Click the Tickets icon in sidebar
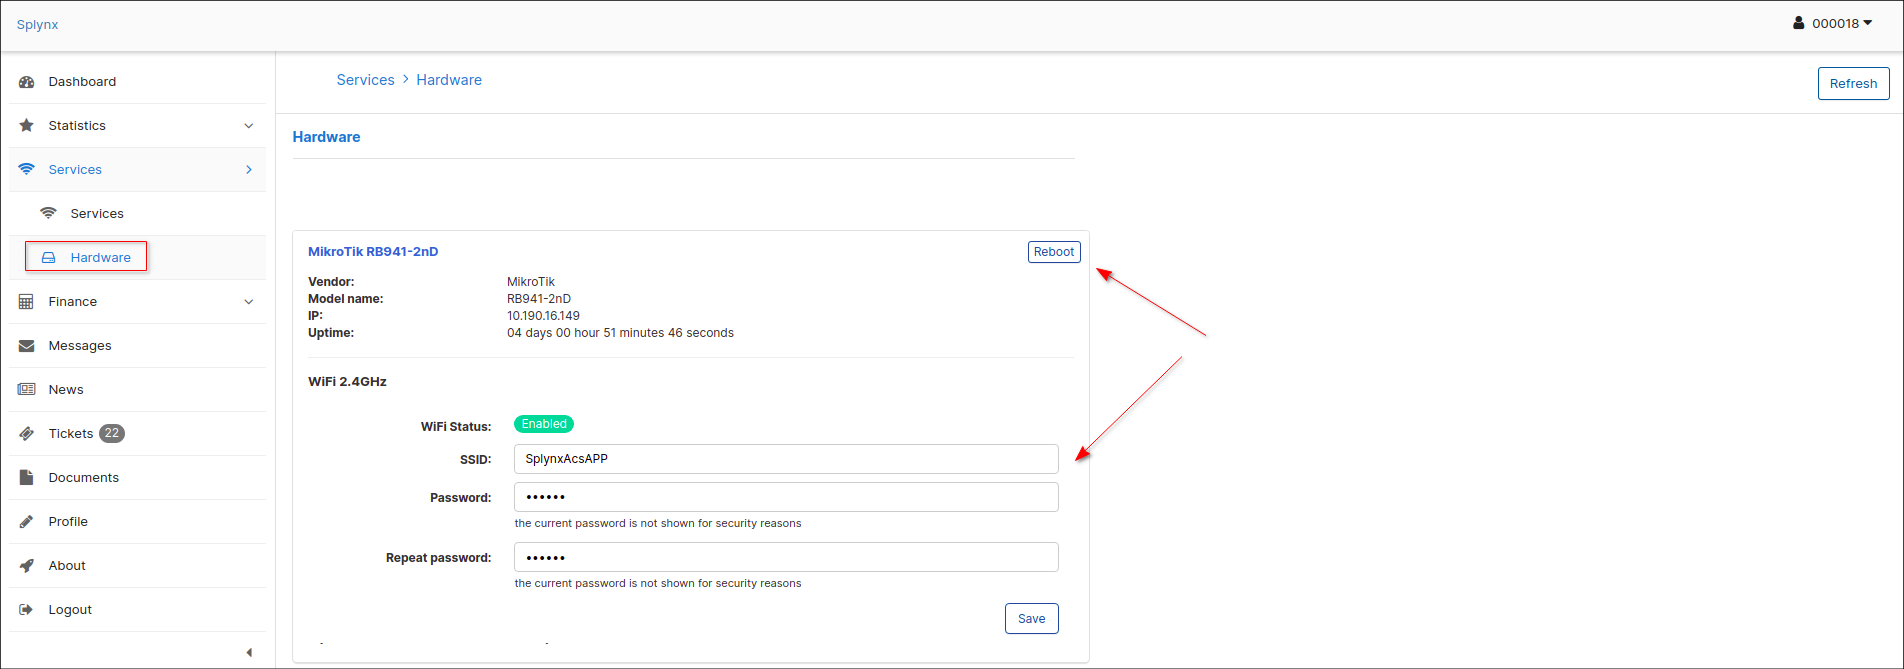The image size is (1904, 669). click(27, 434)
